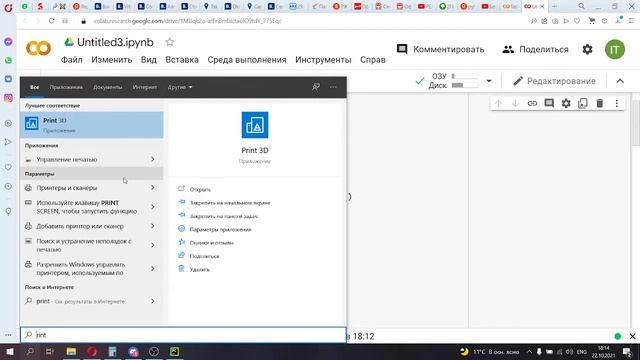Open the Вид menu
This screenshot has height=360, width=640.
tap(149, 60)
